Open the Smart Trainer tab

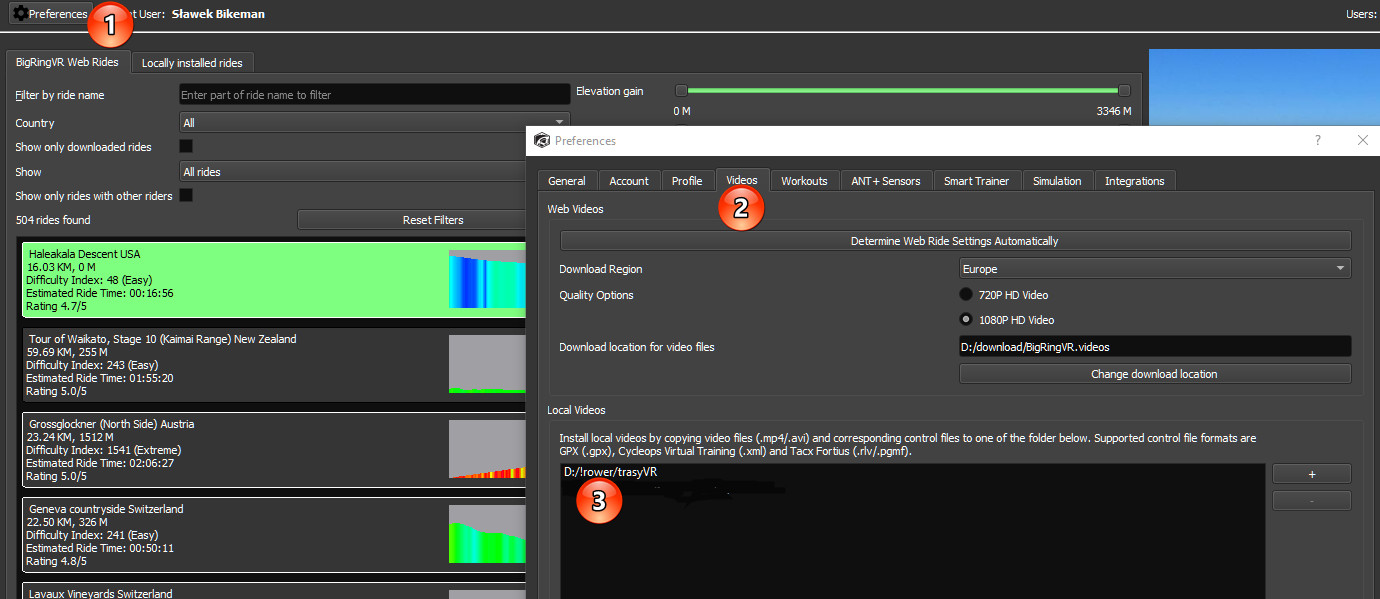(x=977, y=180)
